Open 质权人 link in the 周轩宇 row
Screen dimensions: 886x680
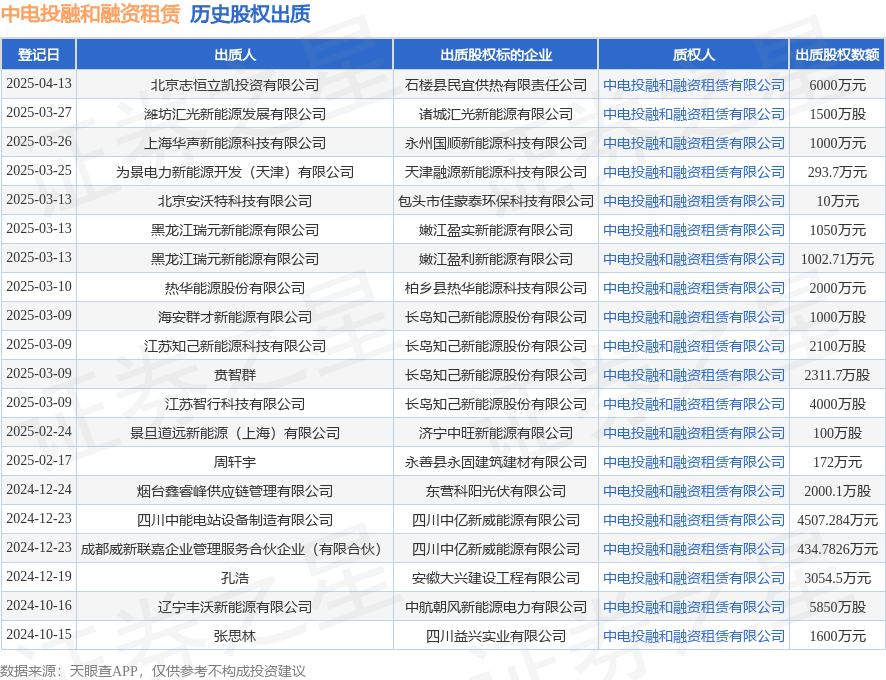694,462
